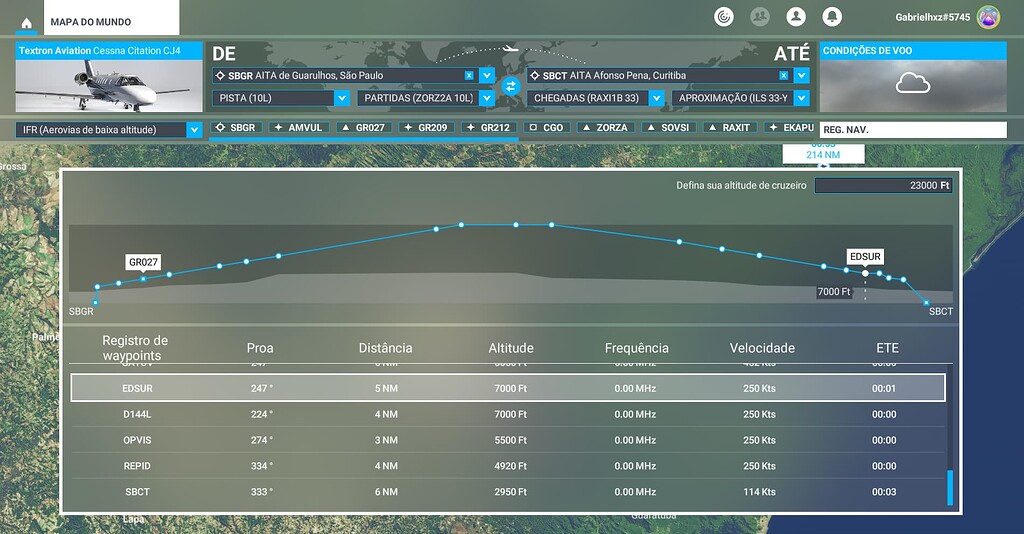1024x534 pixels.
Task: Select the OPVIS waypoint row
Action: (x=507, y=440)
